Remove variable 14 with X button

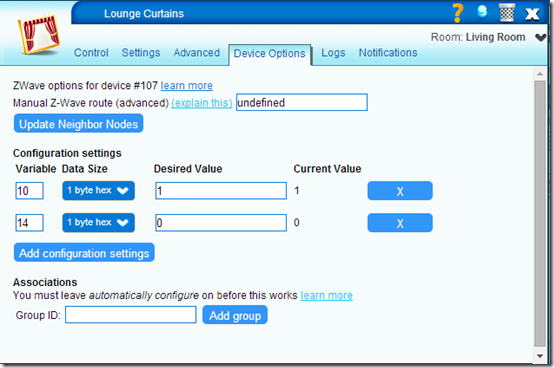pos(400,222)
